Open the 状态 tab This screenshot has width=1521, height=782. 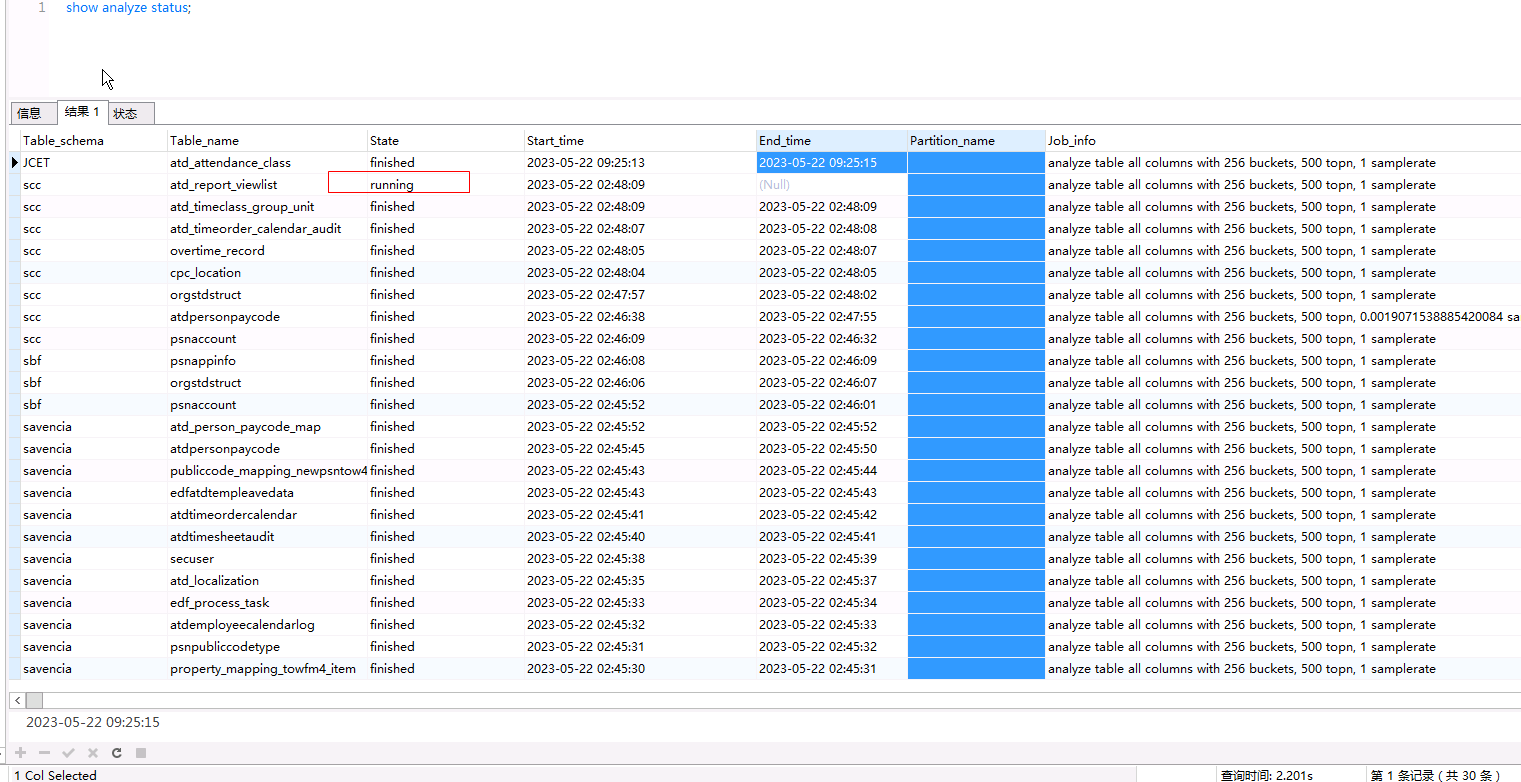126,113
